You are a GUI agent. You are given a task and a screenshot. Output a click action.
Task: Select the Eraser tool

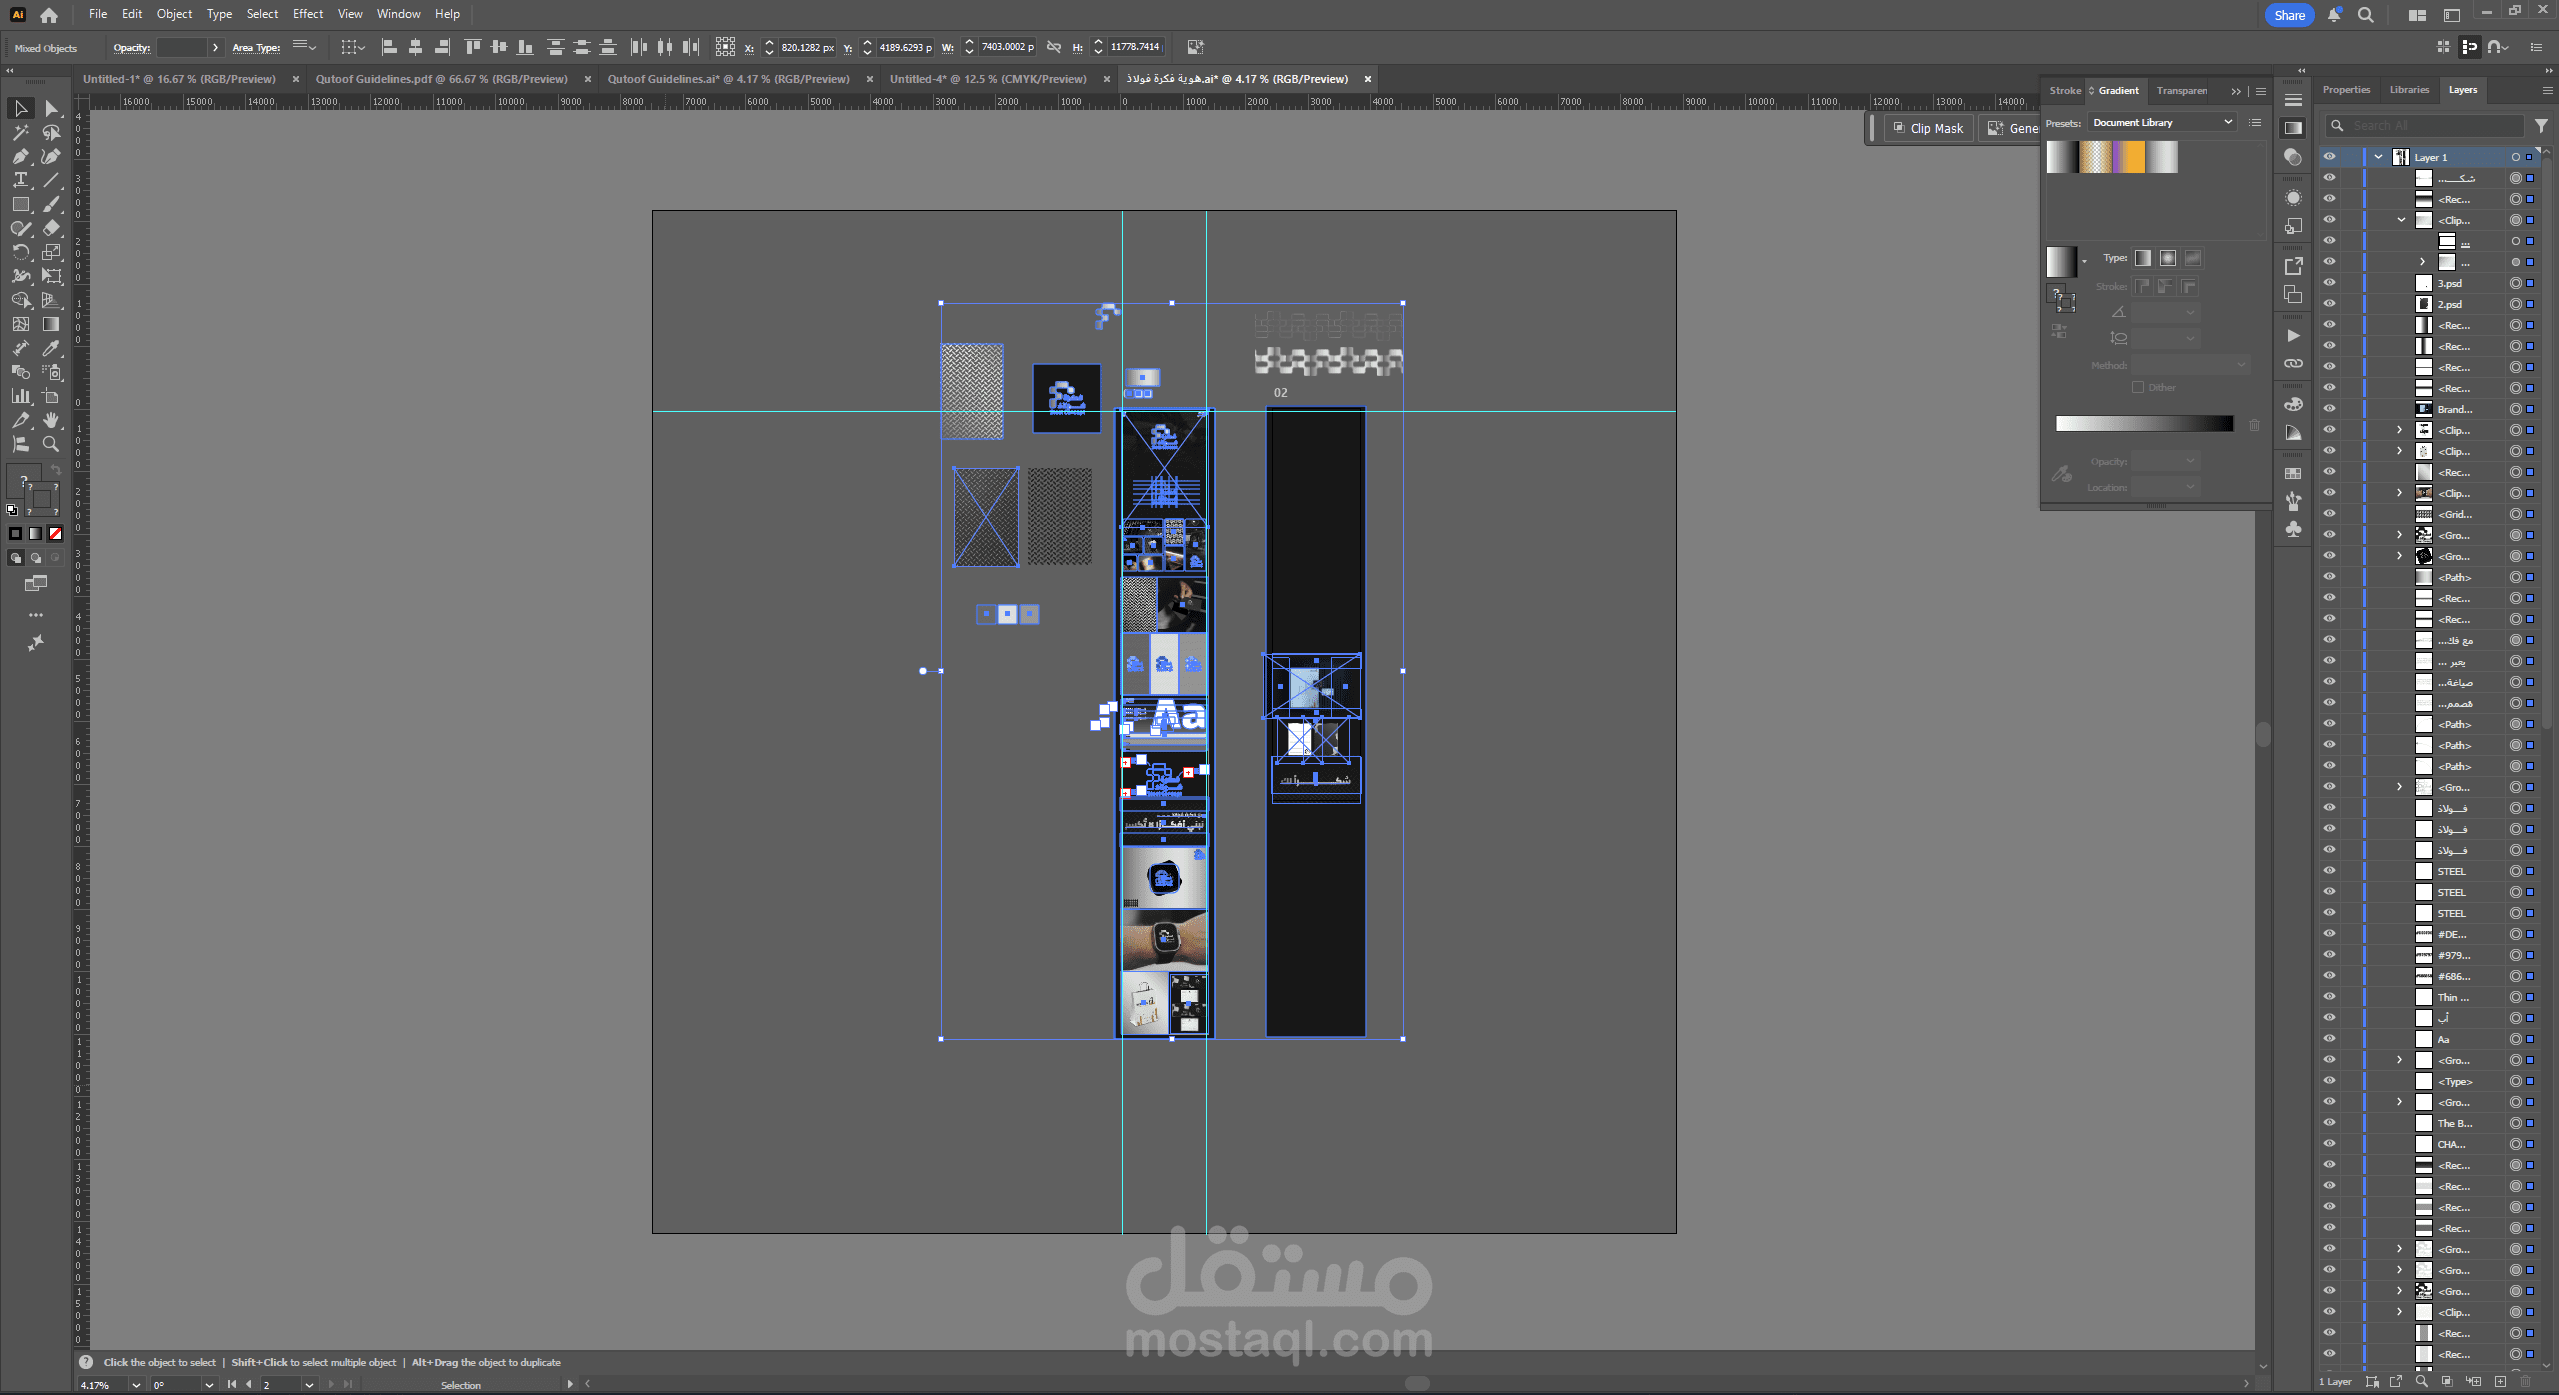coord(51,228)
